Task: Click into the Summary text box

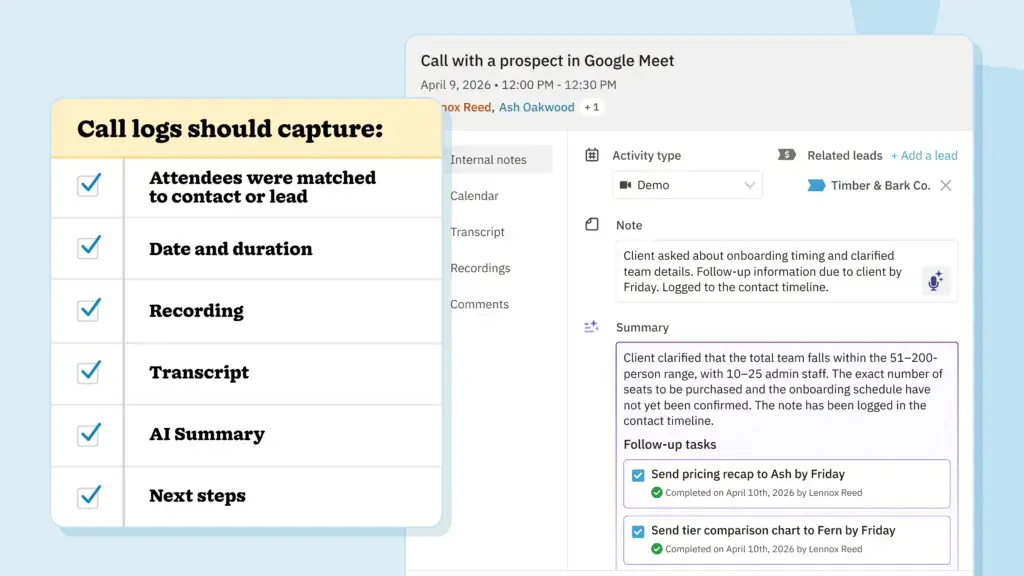Action: coord(786,455)
